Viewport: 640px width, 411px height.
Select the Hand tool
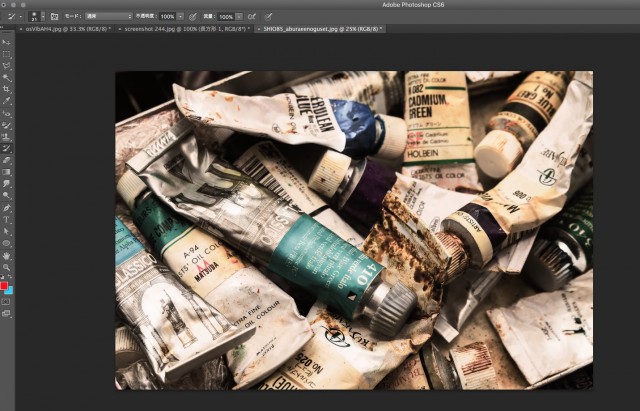coord(6,255)
